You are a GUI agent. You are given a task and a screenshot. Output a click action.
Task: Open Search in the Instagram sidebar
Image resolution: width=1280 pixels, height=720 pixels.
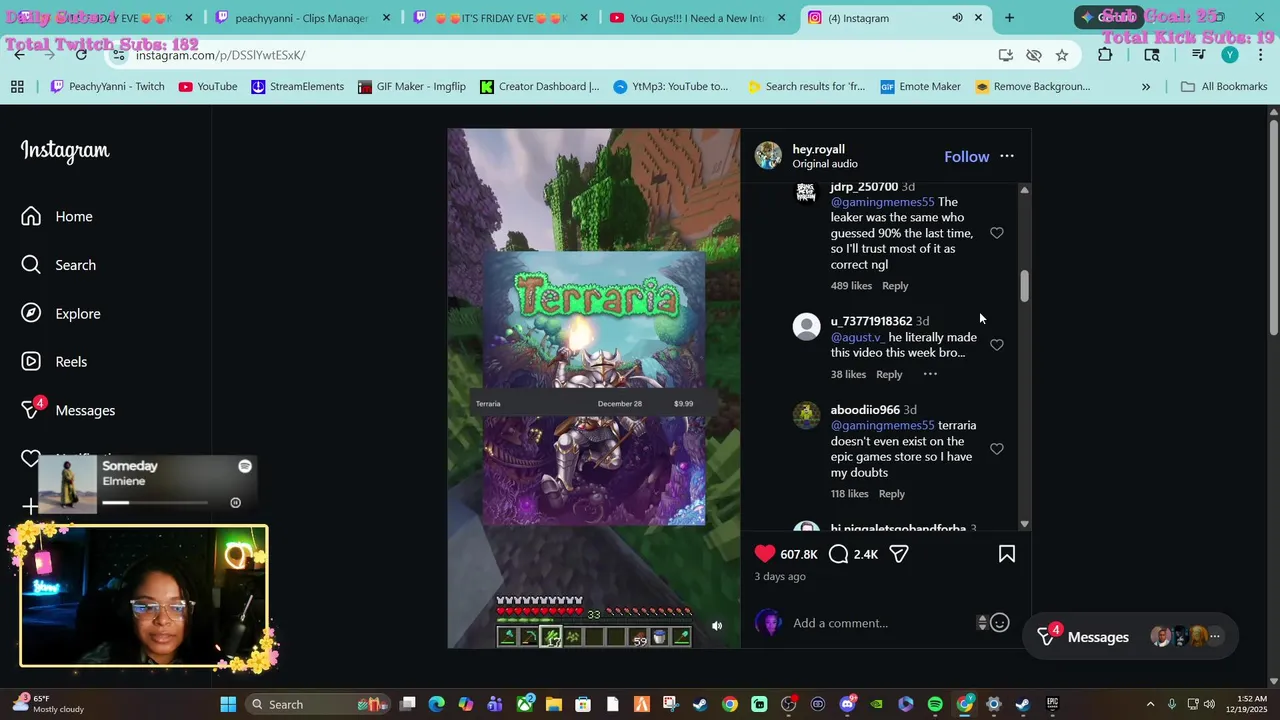click(59, 265)
